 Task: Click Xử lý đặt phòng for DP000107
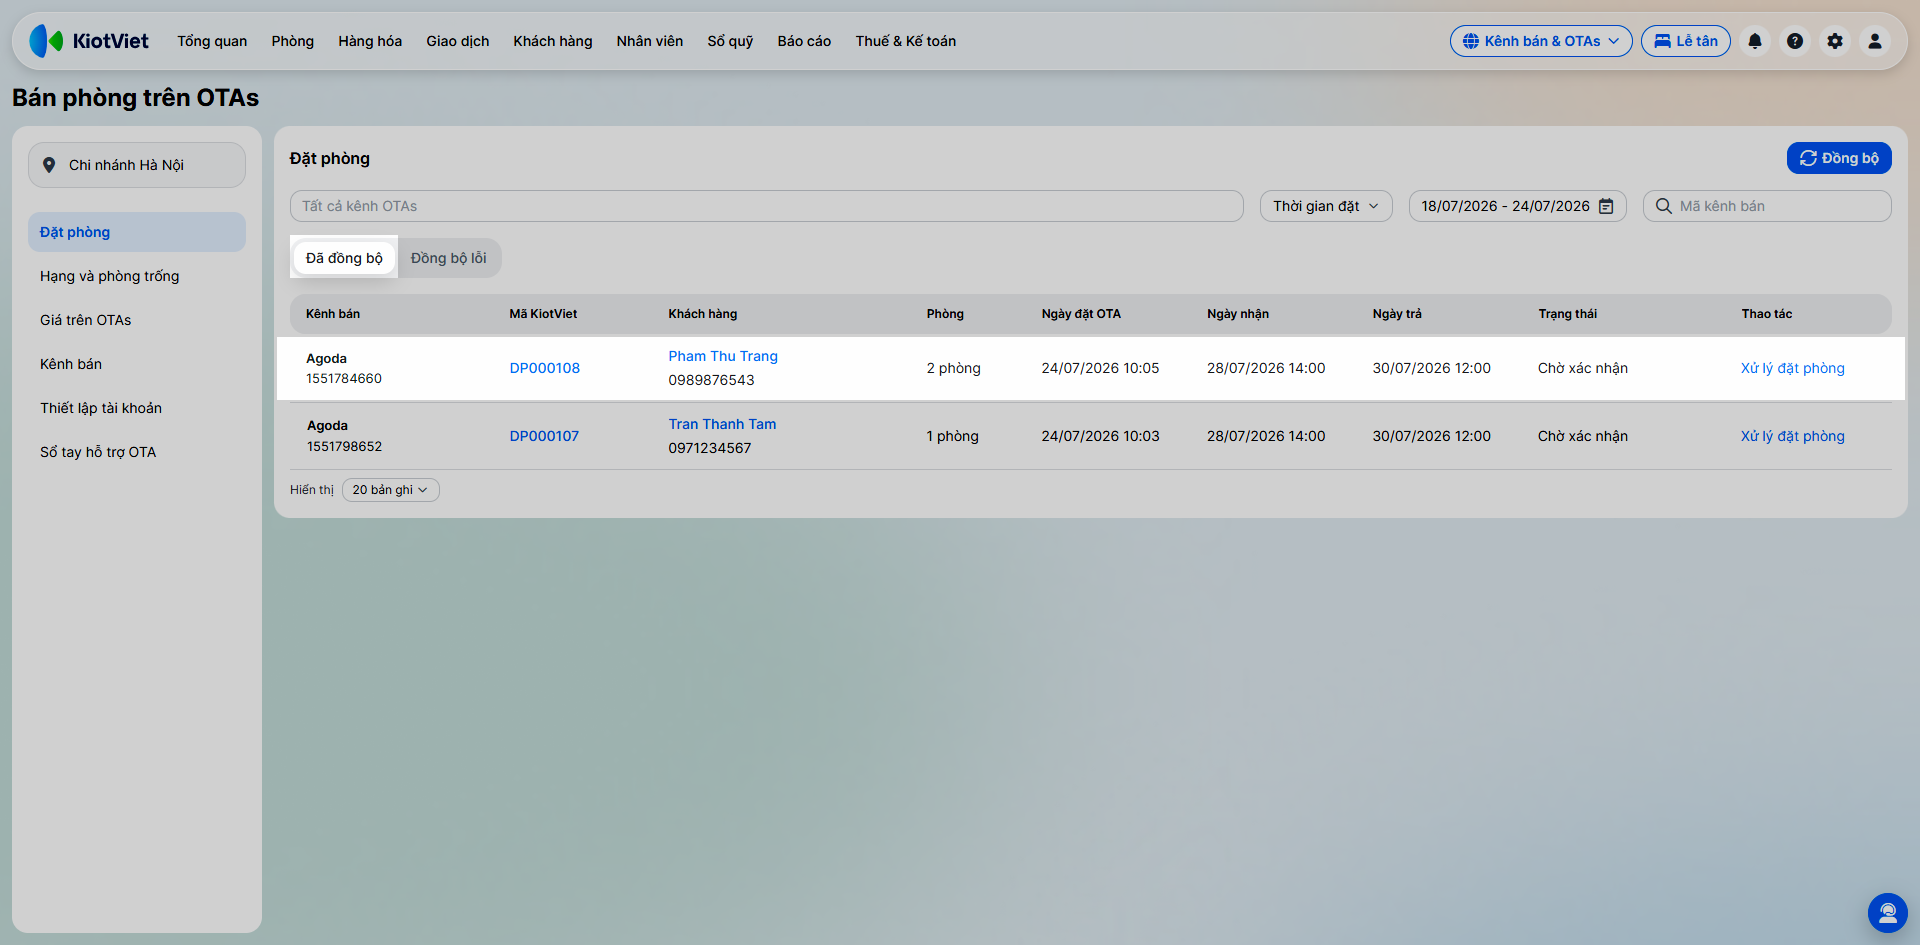pos(1792,436)
